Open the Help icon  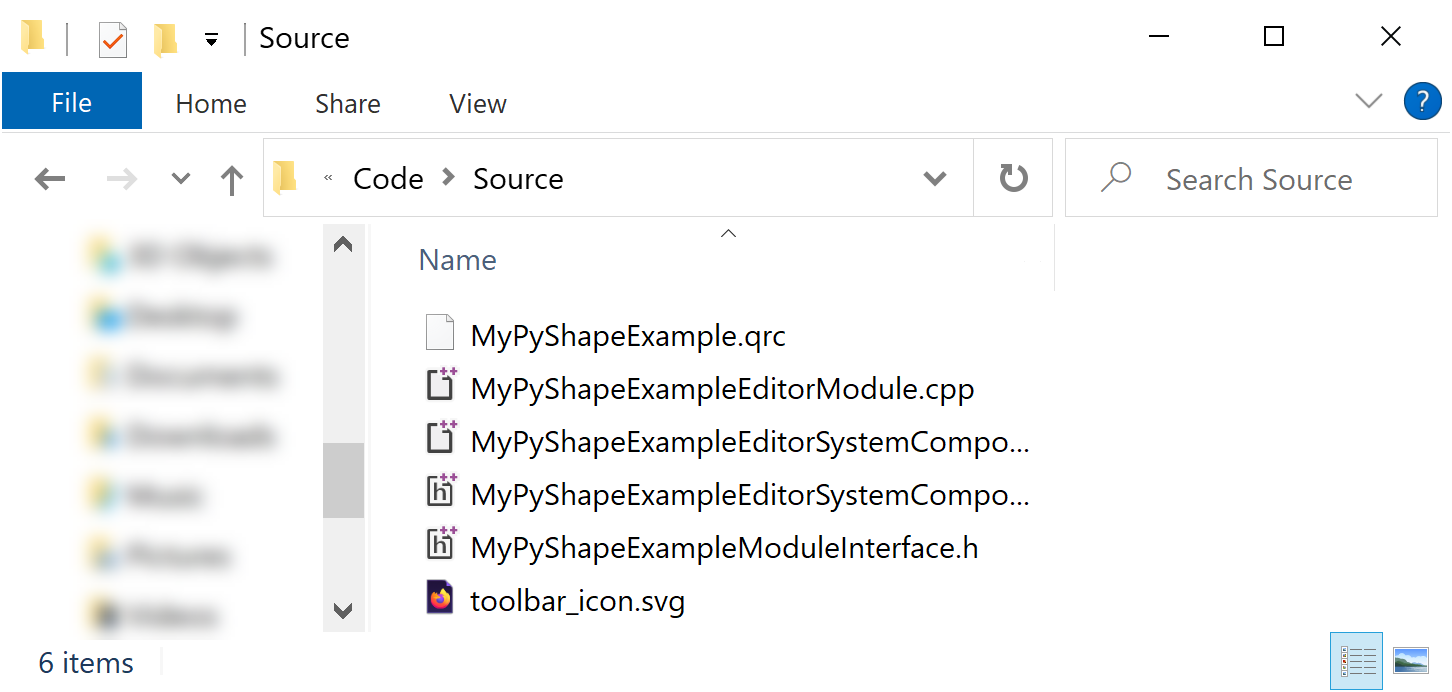pyautogui.click(x=1422, y=102)
